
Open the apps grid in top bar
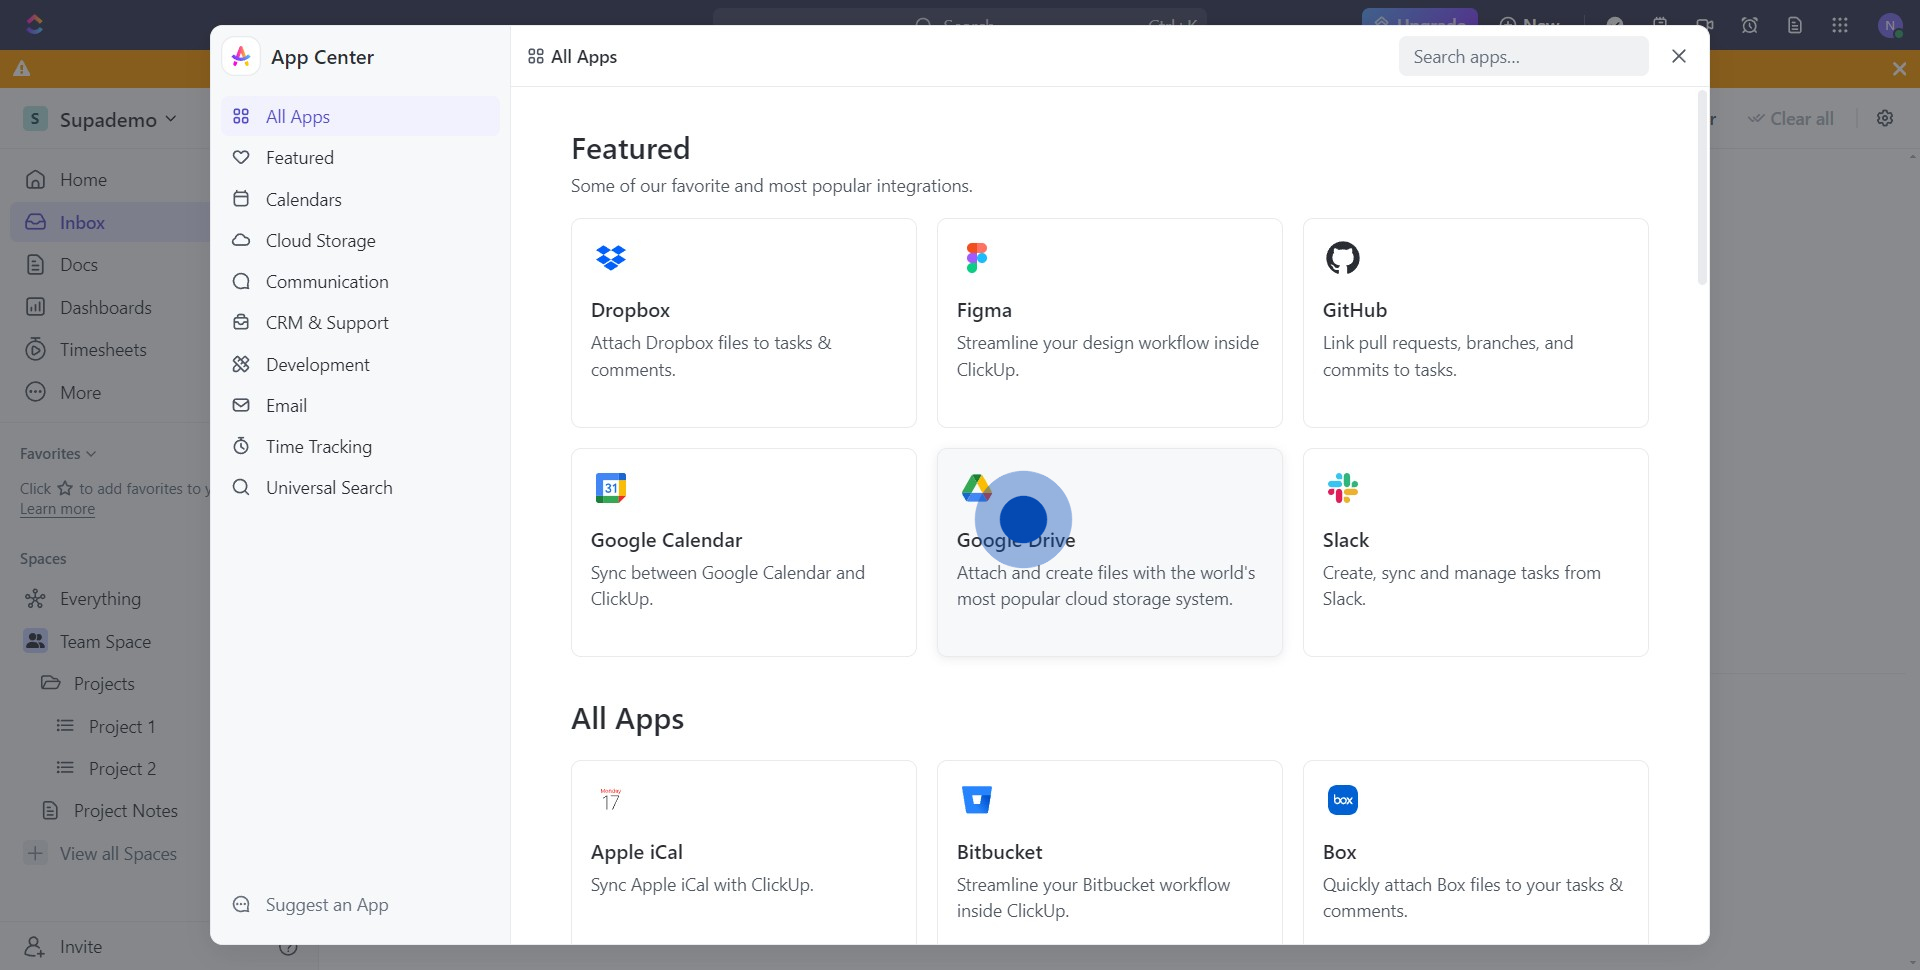point(1840,25)
